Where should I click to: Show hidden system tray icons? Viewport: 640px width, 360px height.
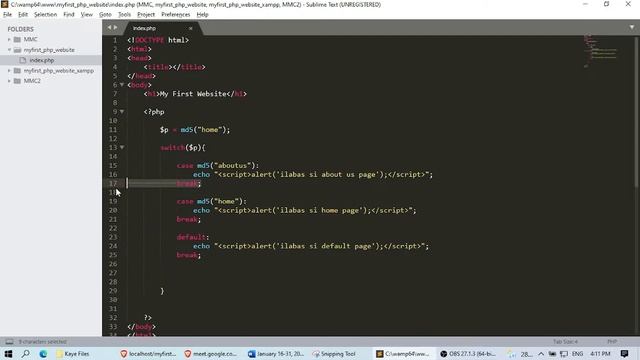[x=541, y=354]
